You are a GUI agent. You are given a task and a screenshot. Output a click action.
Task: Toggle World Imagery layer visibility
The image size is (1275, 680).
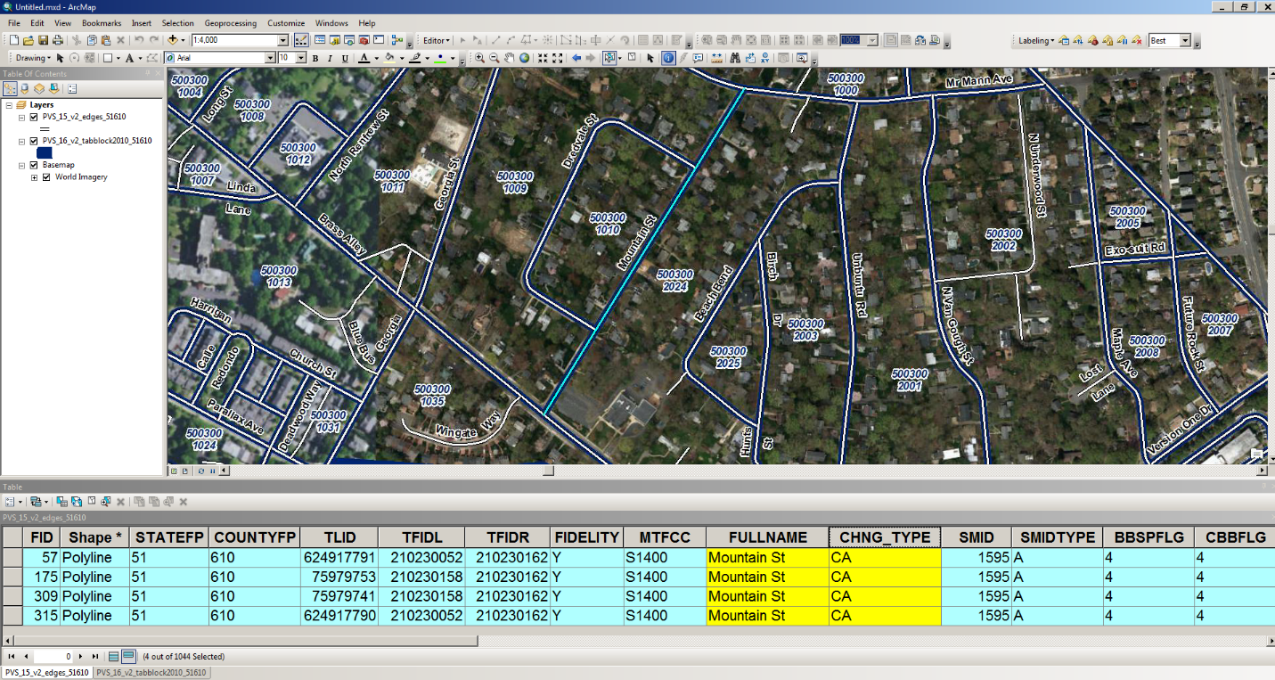click(x=46, y=177)
